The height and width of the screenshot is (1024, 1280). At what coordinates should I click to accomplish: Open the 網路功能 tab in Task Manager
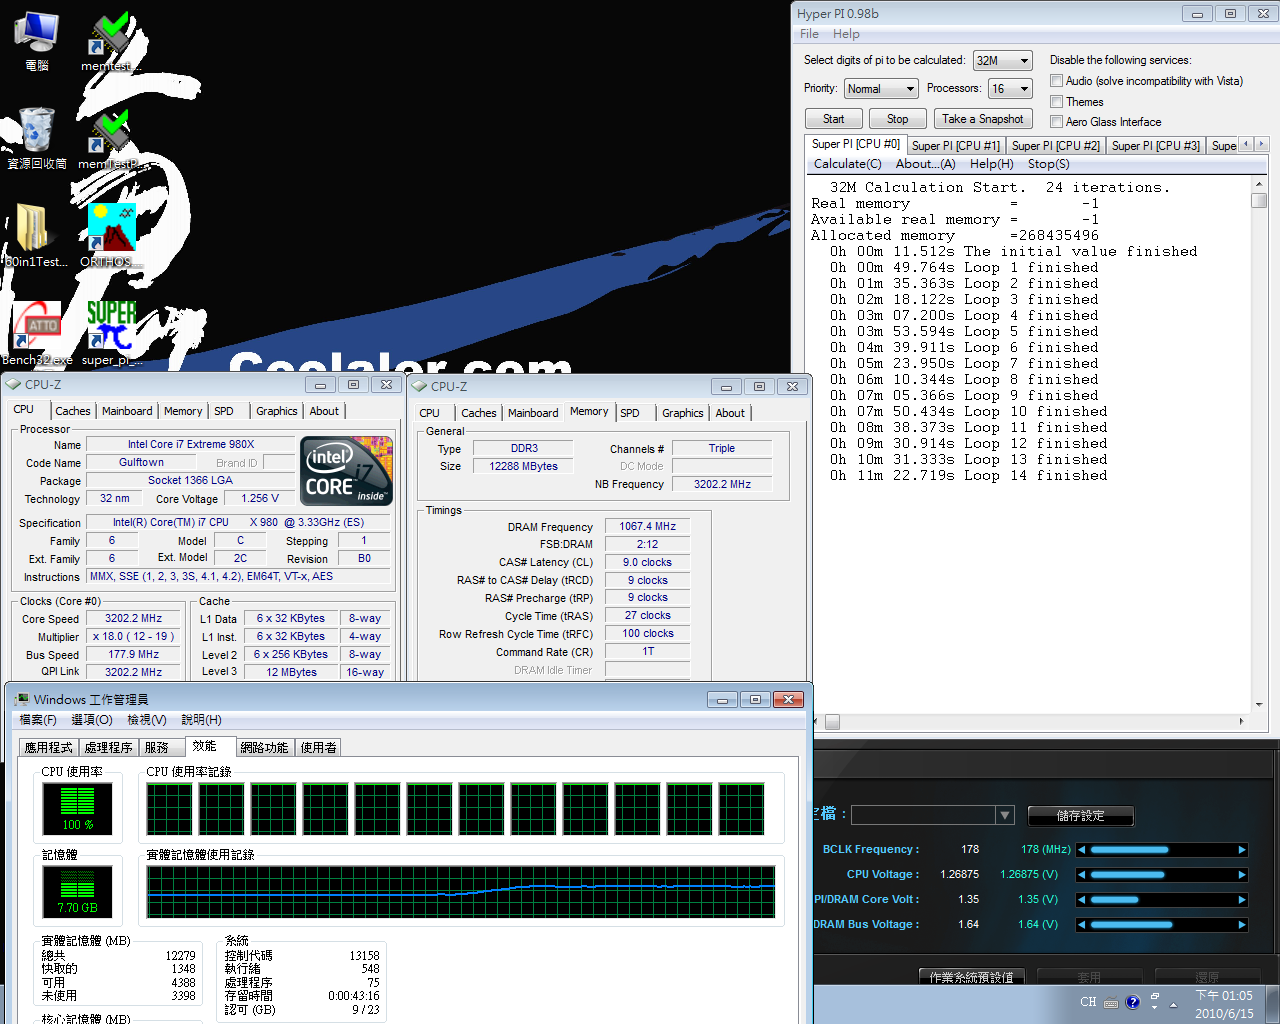[x=264, y=747]
